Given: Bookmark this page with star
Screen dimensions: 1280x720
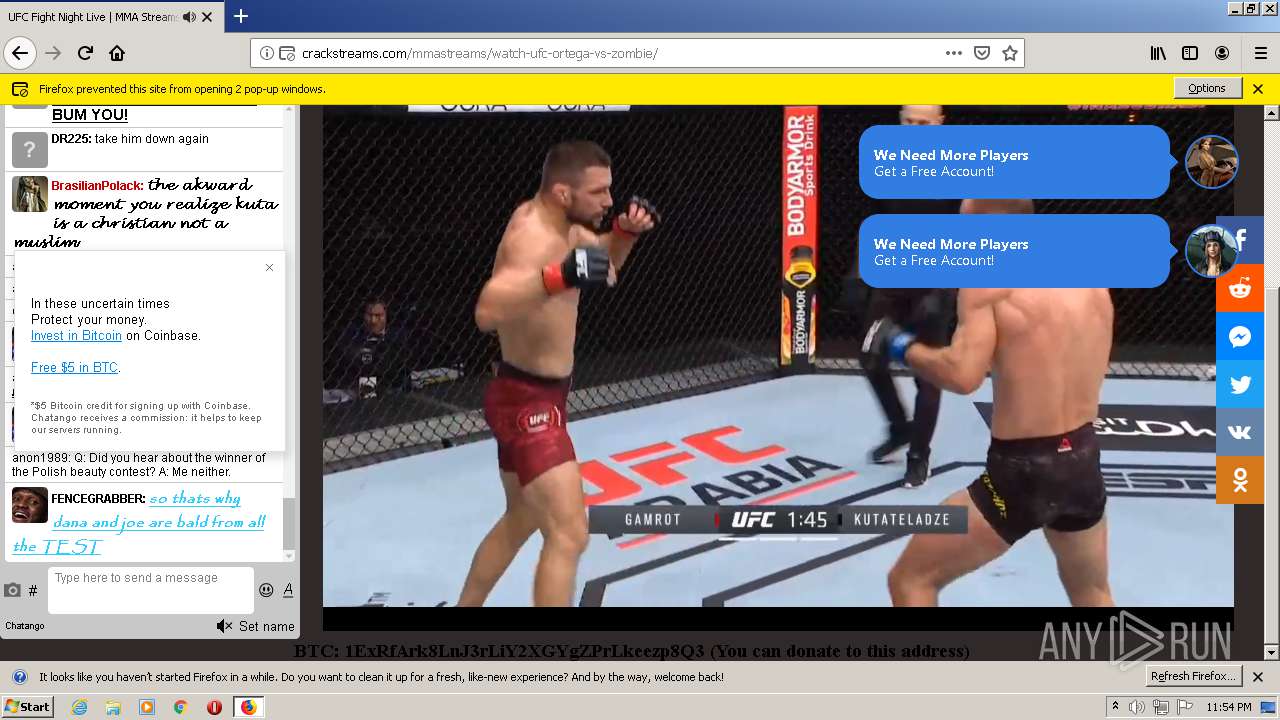Looking at the screenshot, I should pos(1010,53).
